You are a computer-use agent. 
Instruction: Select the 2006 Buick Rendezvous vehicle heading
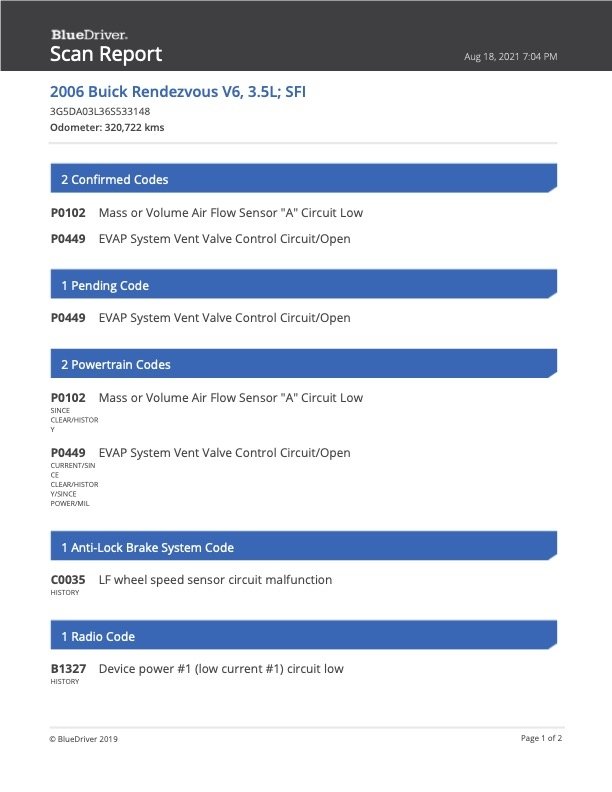(x=178, y=91)
